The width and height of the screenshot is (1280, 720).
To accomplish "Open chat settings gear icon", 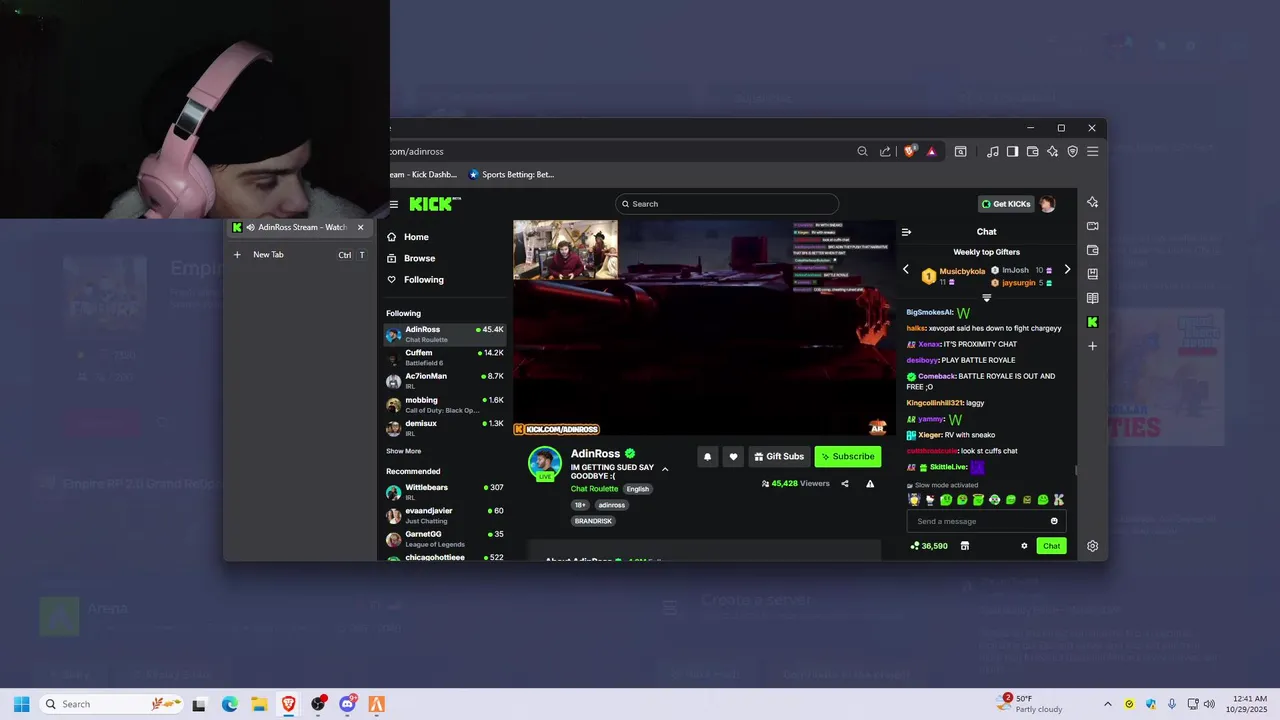I will pyautogui.click(x=1024, y=546).
